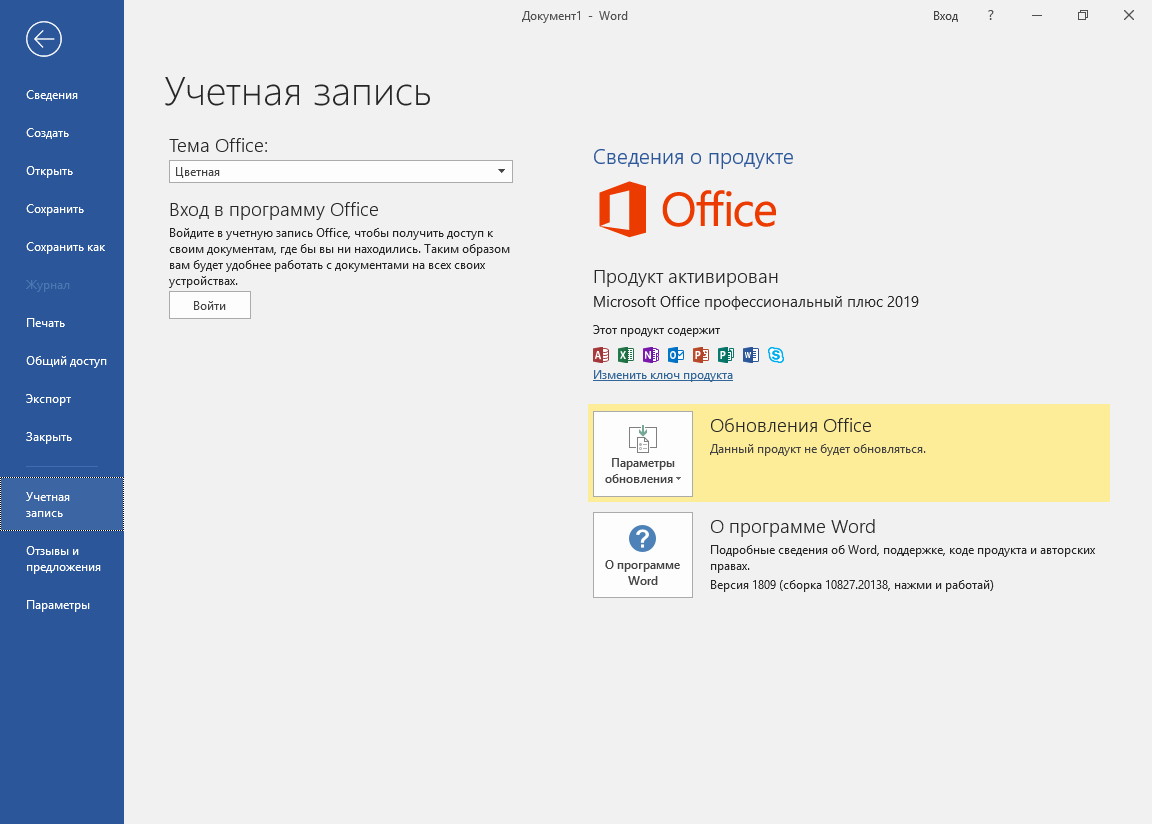Open Параметры at the sidebar bottom
Viewport: 1152px width, 824px height.
[x=58, y=605]
